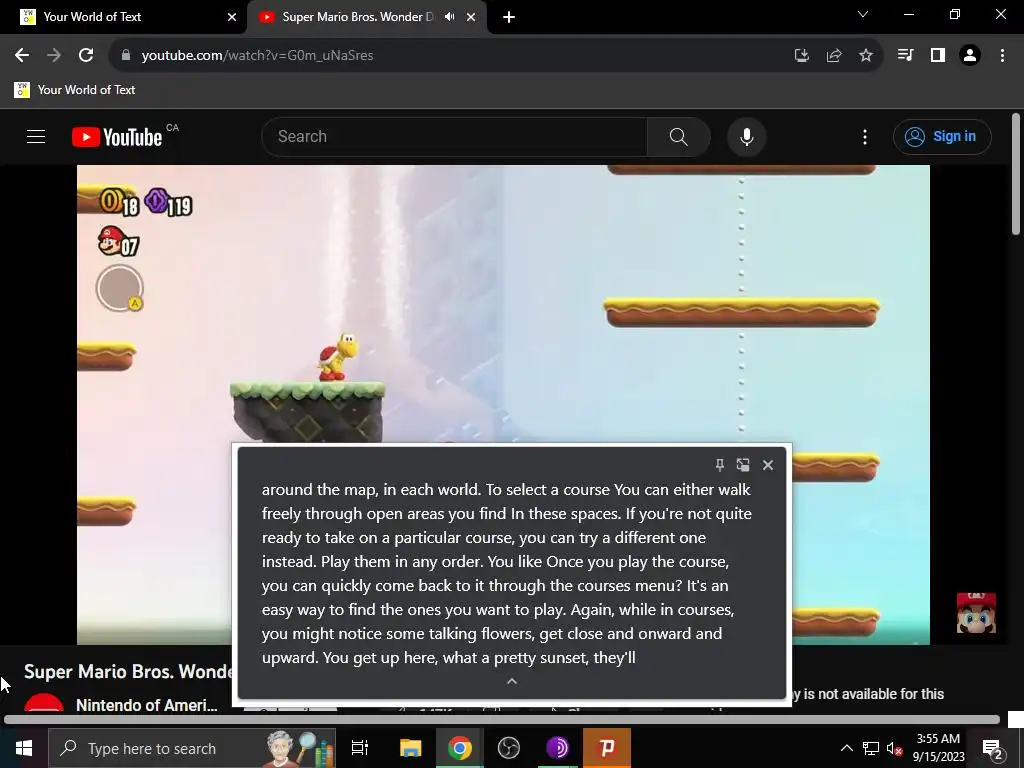Toggle the browser side panel
The height and width of the screenshot is (768, 1024).
[938, 56]
